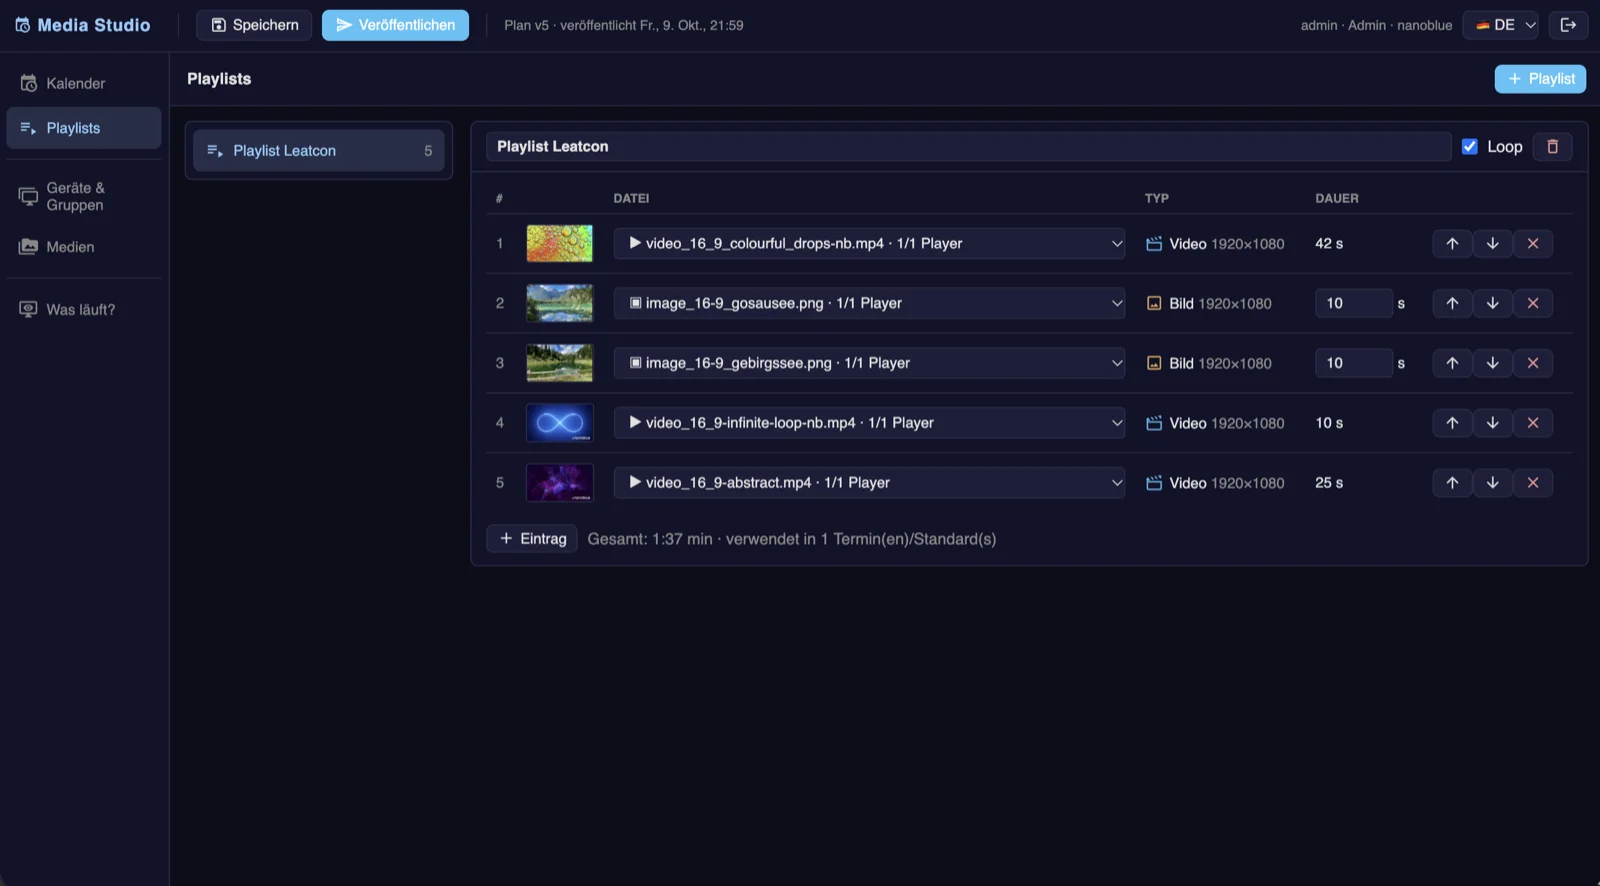Move the abstract video entry down
Image resolution: width=1600 pixels, height=886 pixels.
click(x=1492, y=483)
